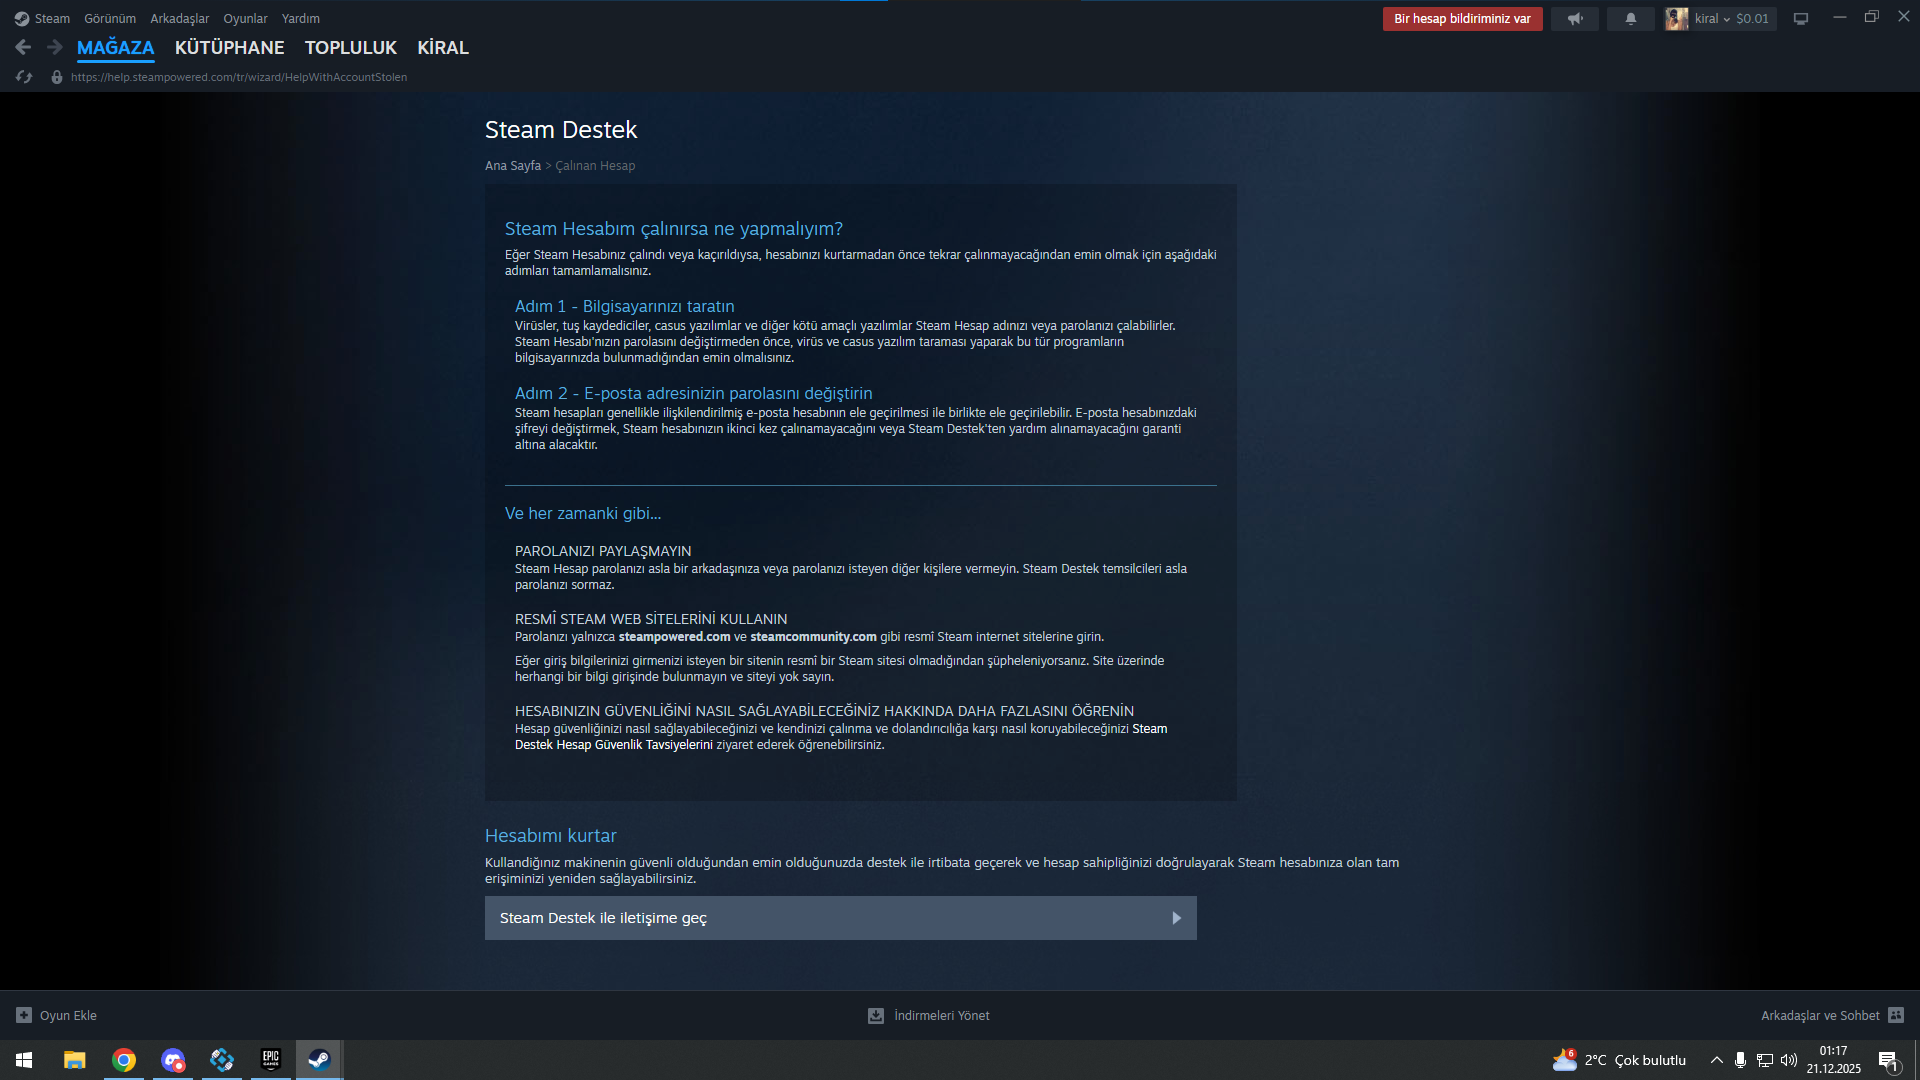The width and height of the screenshot is (1920, 1080).
Task: Open the Windows Start menu
Action: tap(24, 1060)
